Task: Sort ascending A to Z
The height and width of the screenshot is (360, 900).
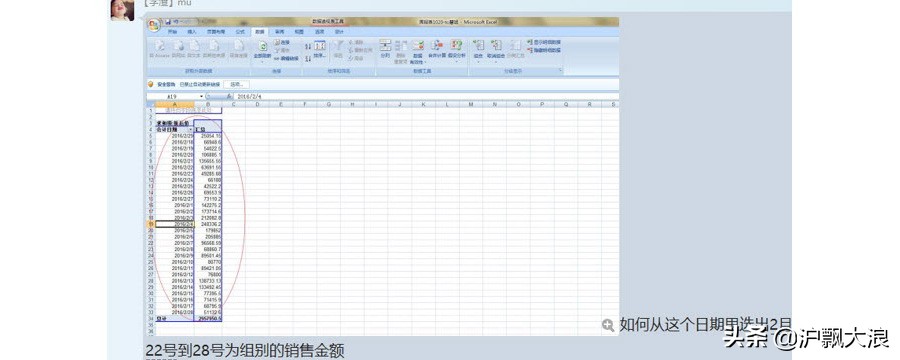Action: coord(308,47)
